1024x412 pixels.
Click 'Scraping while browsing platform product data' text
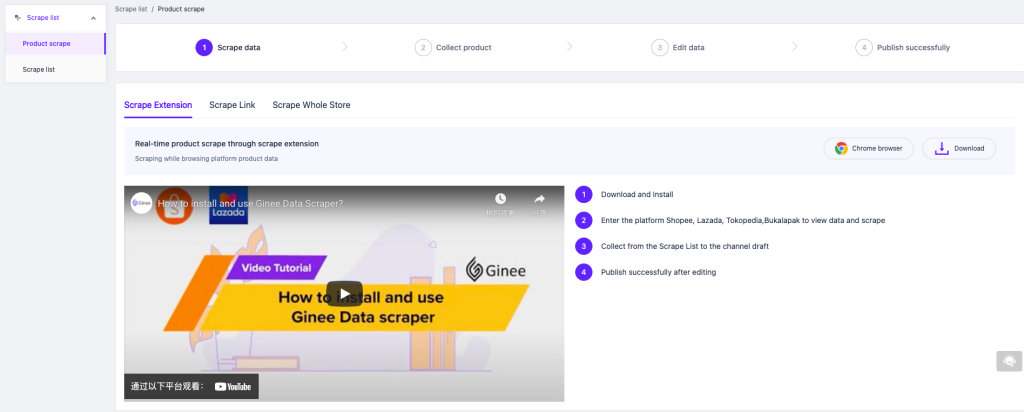coord(206,159)
